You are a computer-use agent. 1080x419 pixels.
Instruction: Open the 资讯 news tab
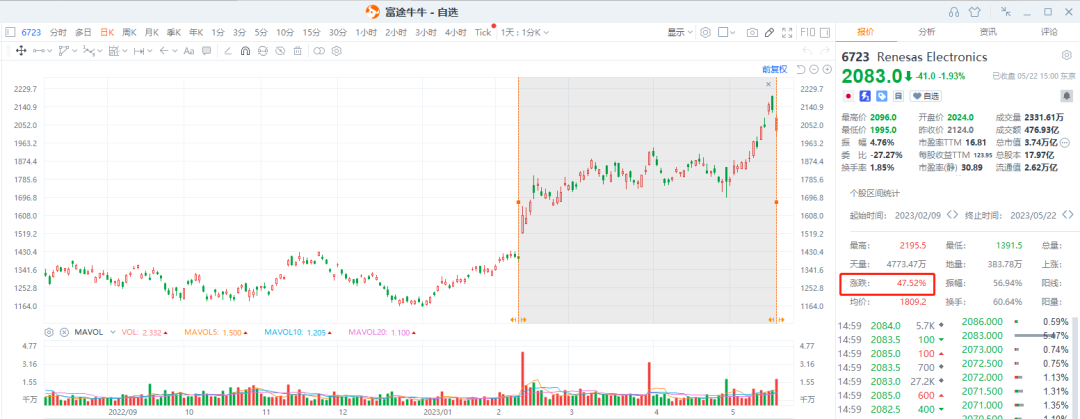(988, 32)
